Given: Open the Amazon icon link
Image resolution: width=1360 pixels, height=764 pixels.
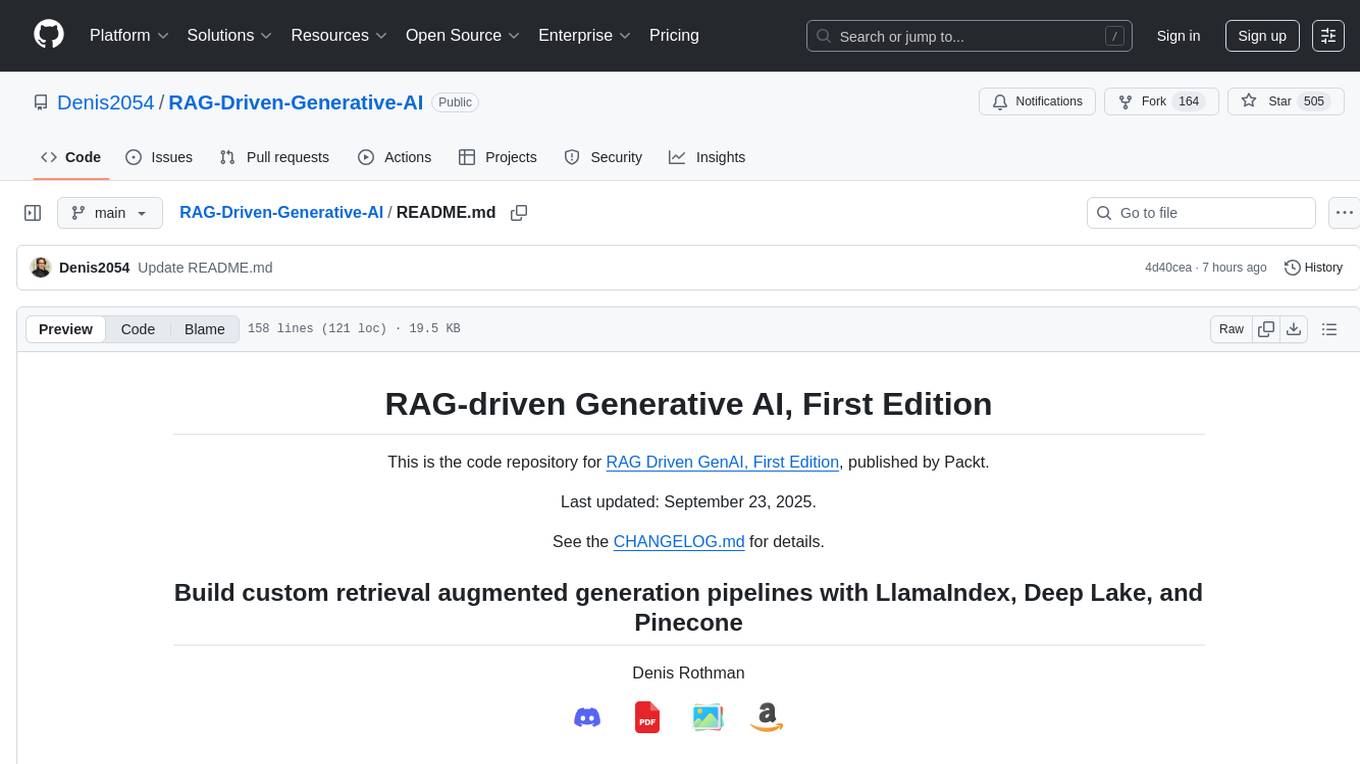Looking at the screenshot, I should coord(767,717).
